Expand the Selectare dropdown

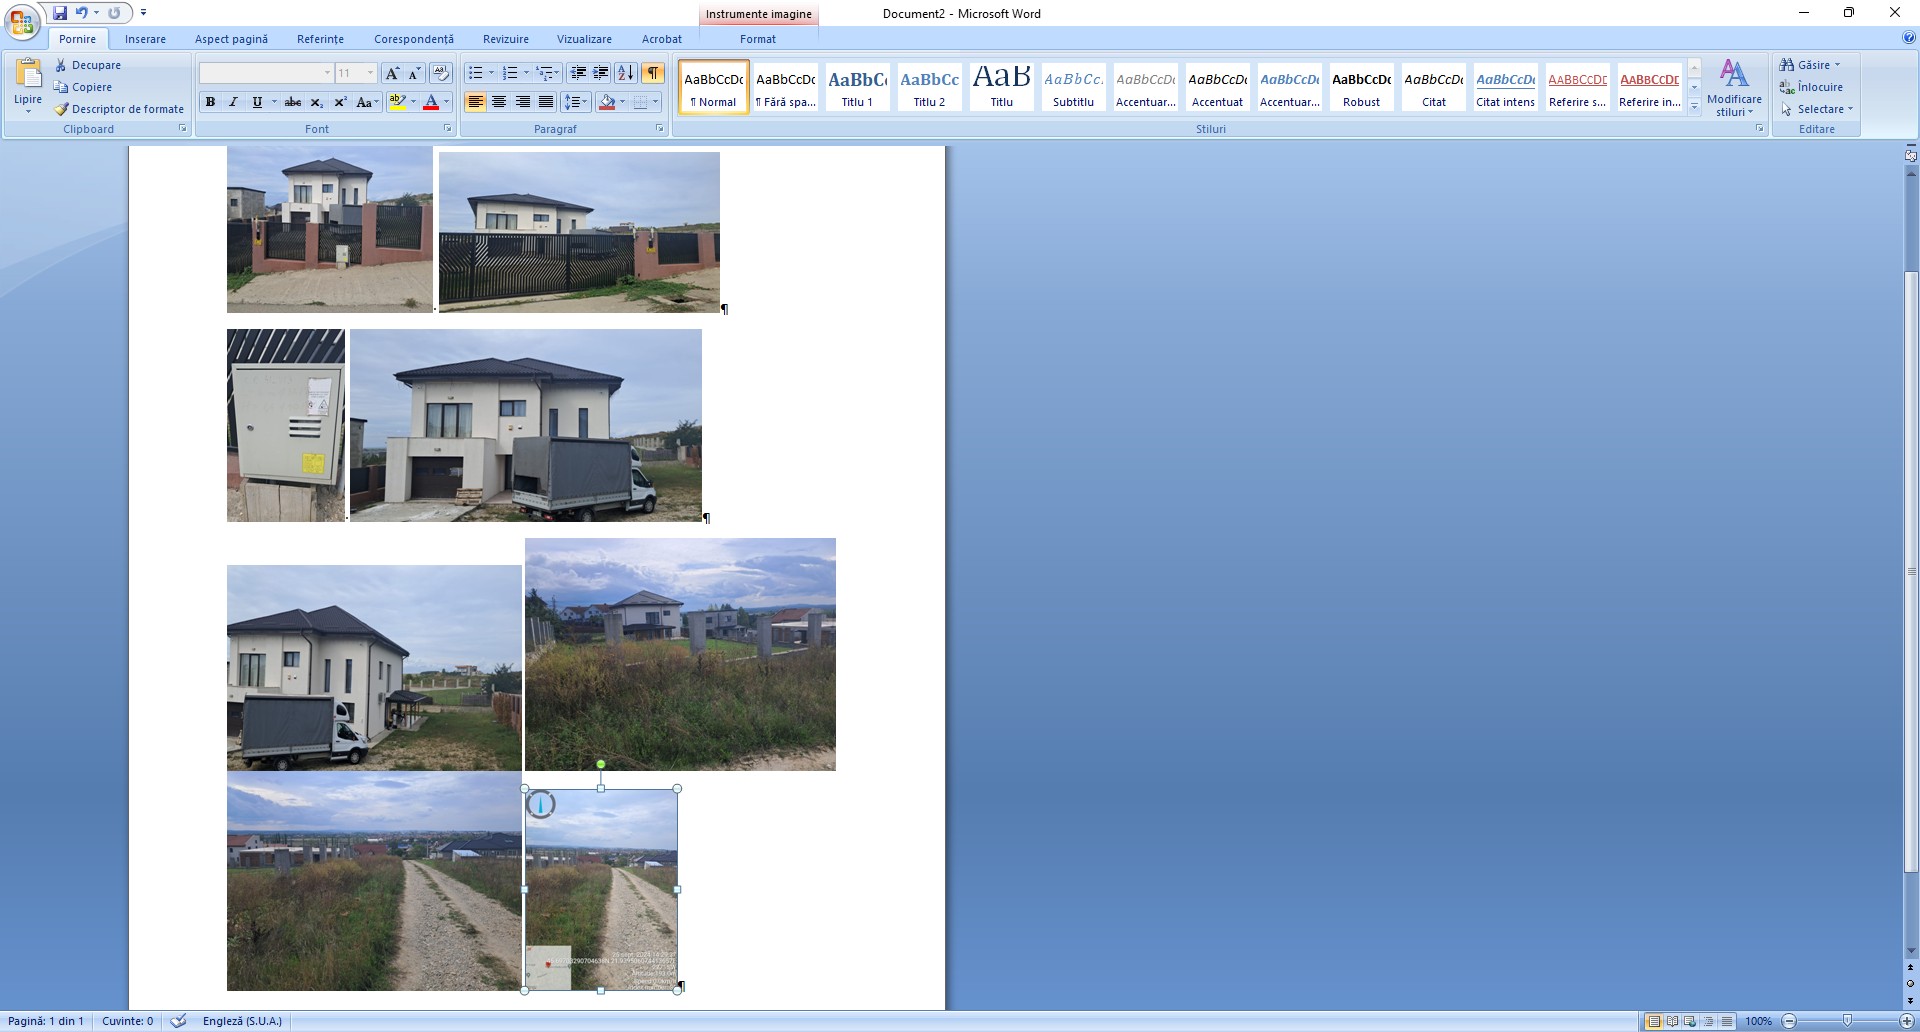[x=1850, y=109]
